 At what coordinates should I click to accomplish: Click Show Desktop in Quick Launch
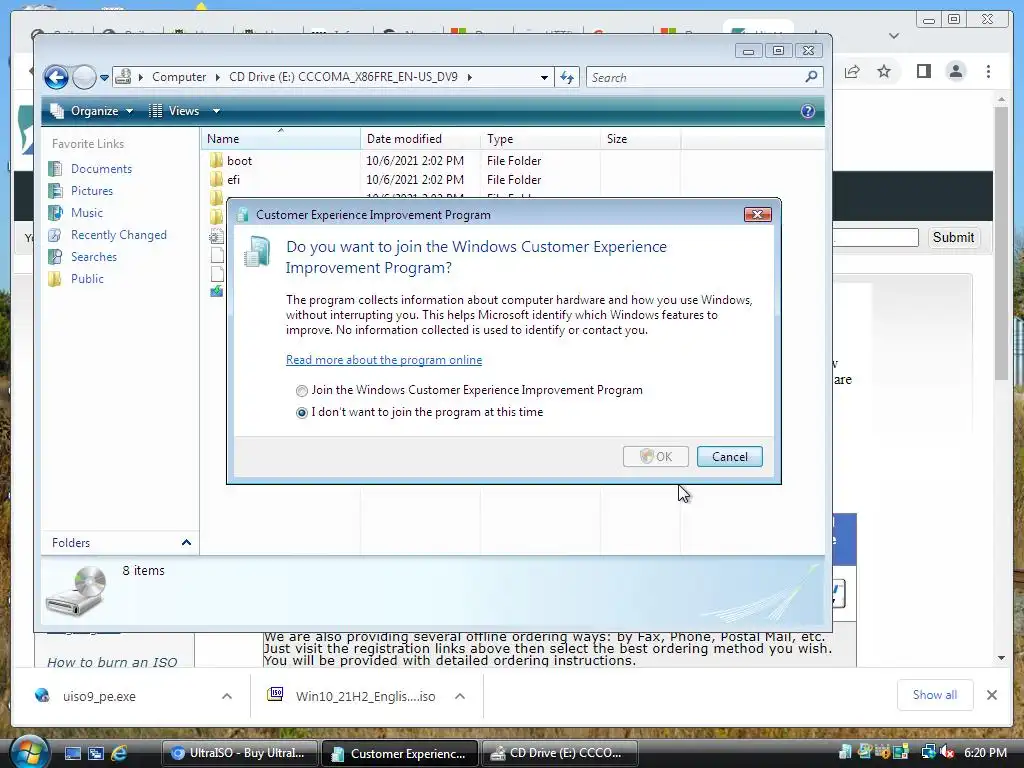(x=72, y=754)
